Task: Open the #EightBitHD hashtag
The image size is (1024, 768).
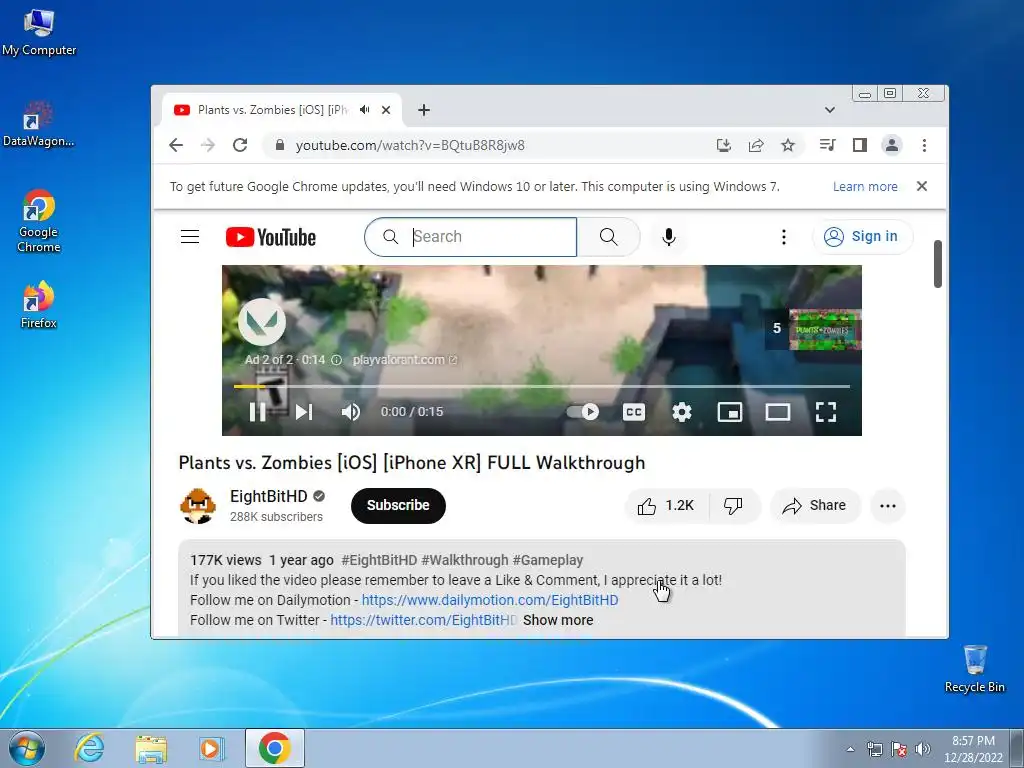Action: click(379, 560)
